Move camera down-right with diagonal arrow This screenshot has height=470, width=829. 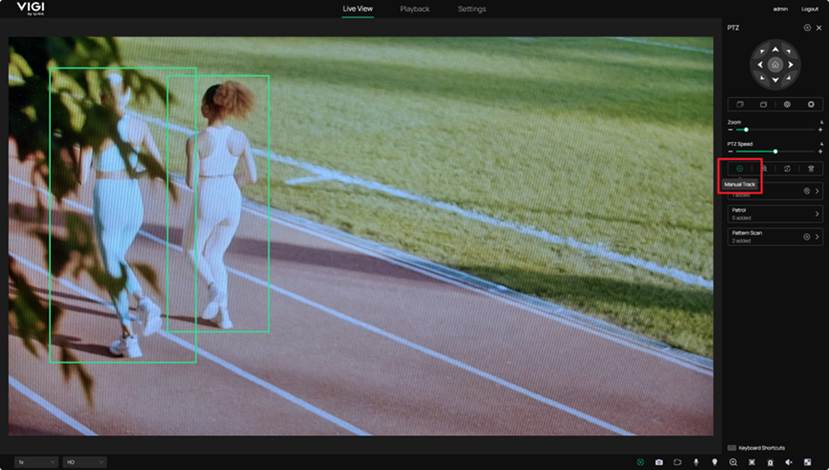(788, 78)
